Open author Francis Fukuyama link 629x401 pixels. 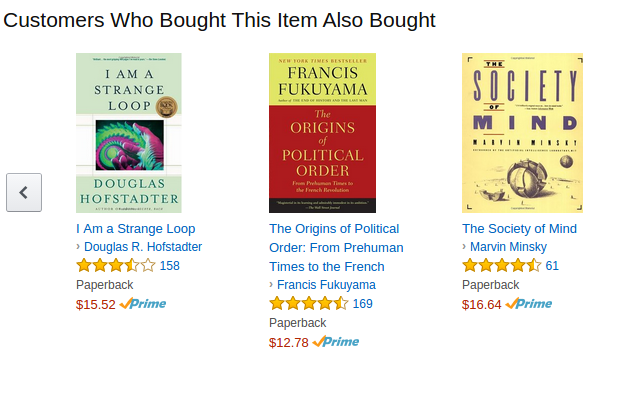[x=326, y=285]
